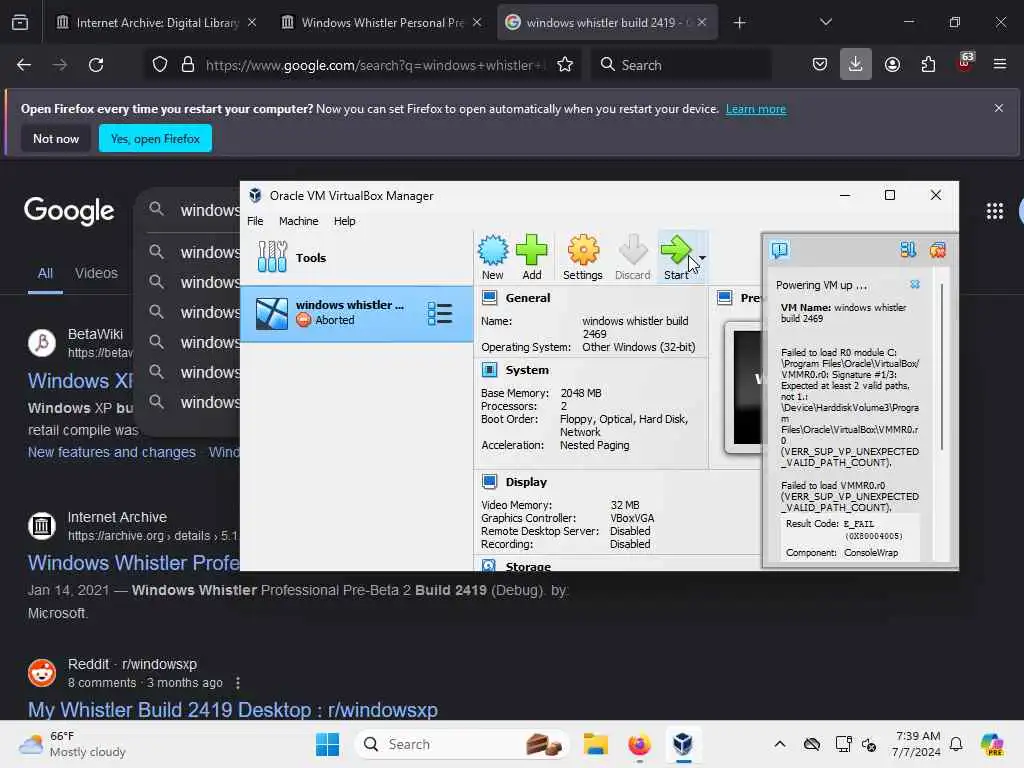Open Firefox downloads panel

tap(856, 65)
